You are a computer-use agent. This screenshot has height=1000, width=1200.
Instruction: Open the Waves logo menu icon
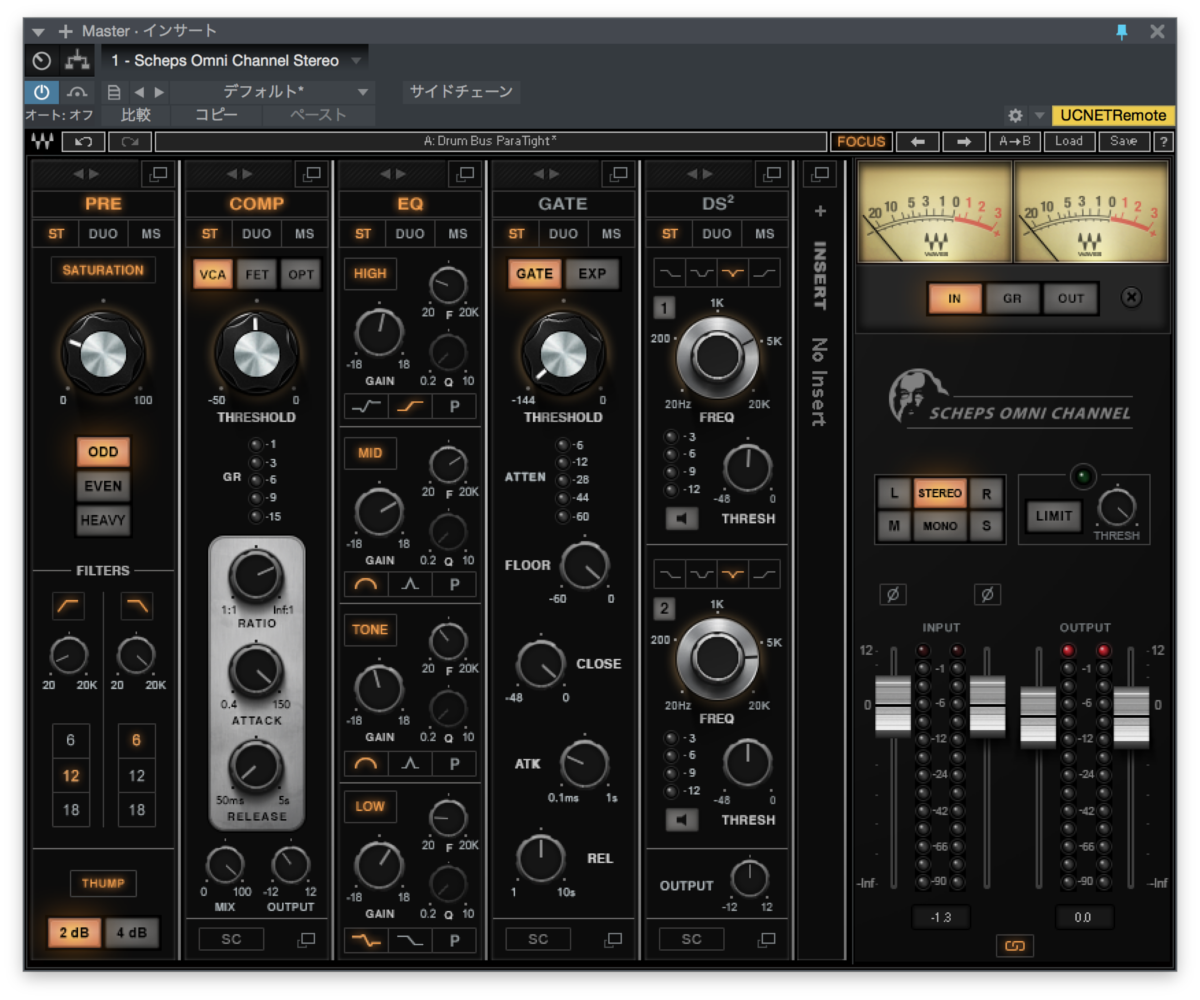(43, 142)
